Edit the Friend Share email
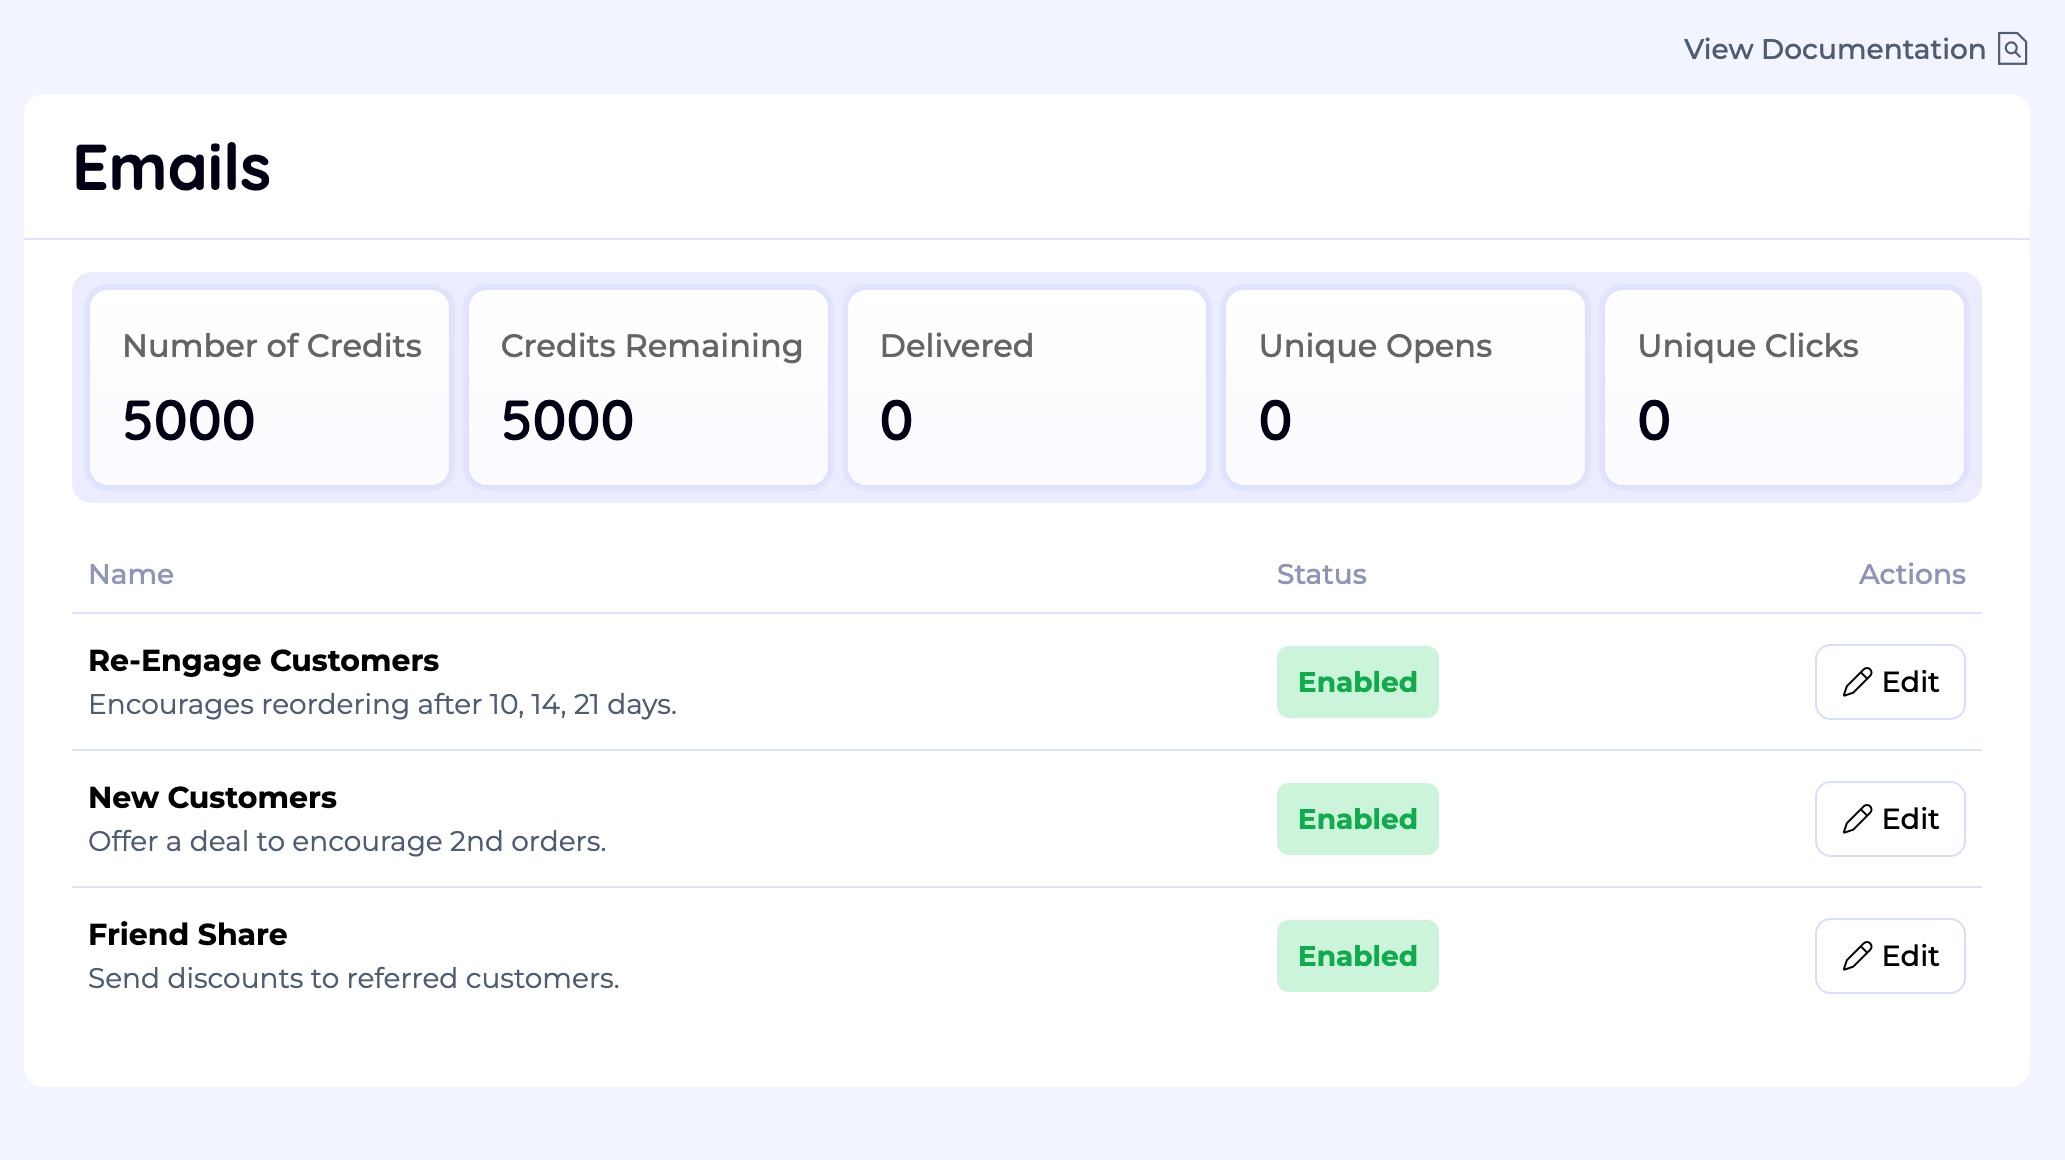Image resolution: width=2065 pixels, height=1160 pixels. [x=1890, y=956]
